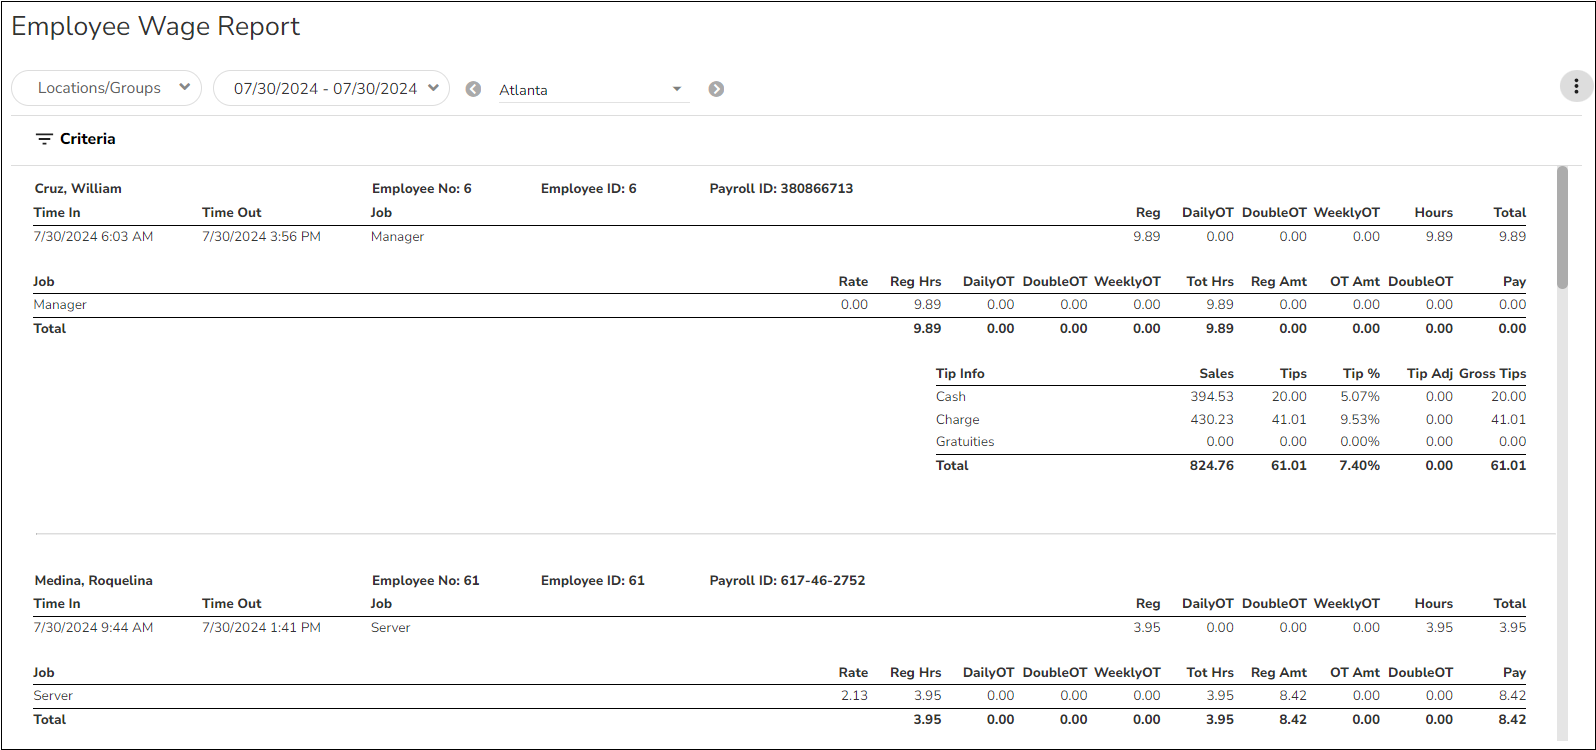This screenshot has height=750, width=1596.
Task: Click the Gross Tips column header
Action: coord(1492,374)
